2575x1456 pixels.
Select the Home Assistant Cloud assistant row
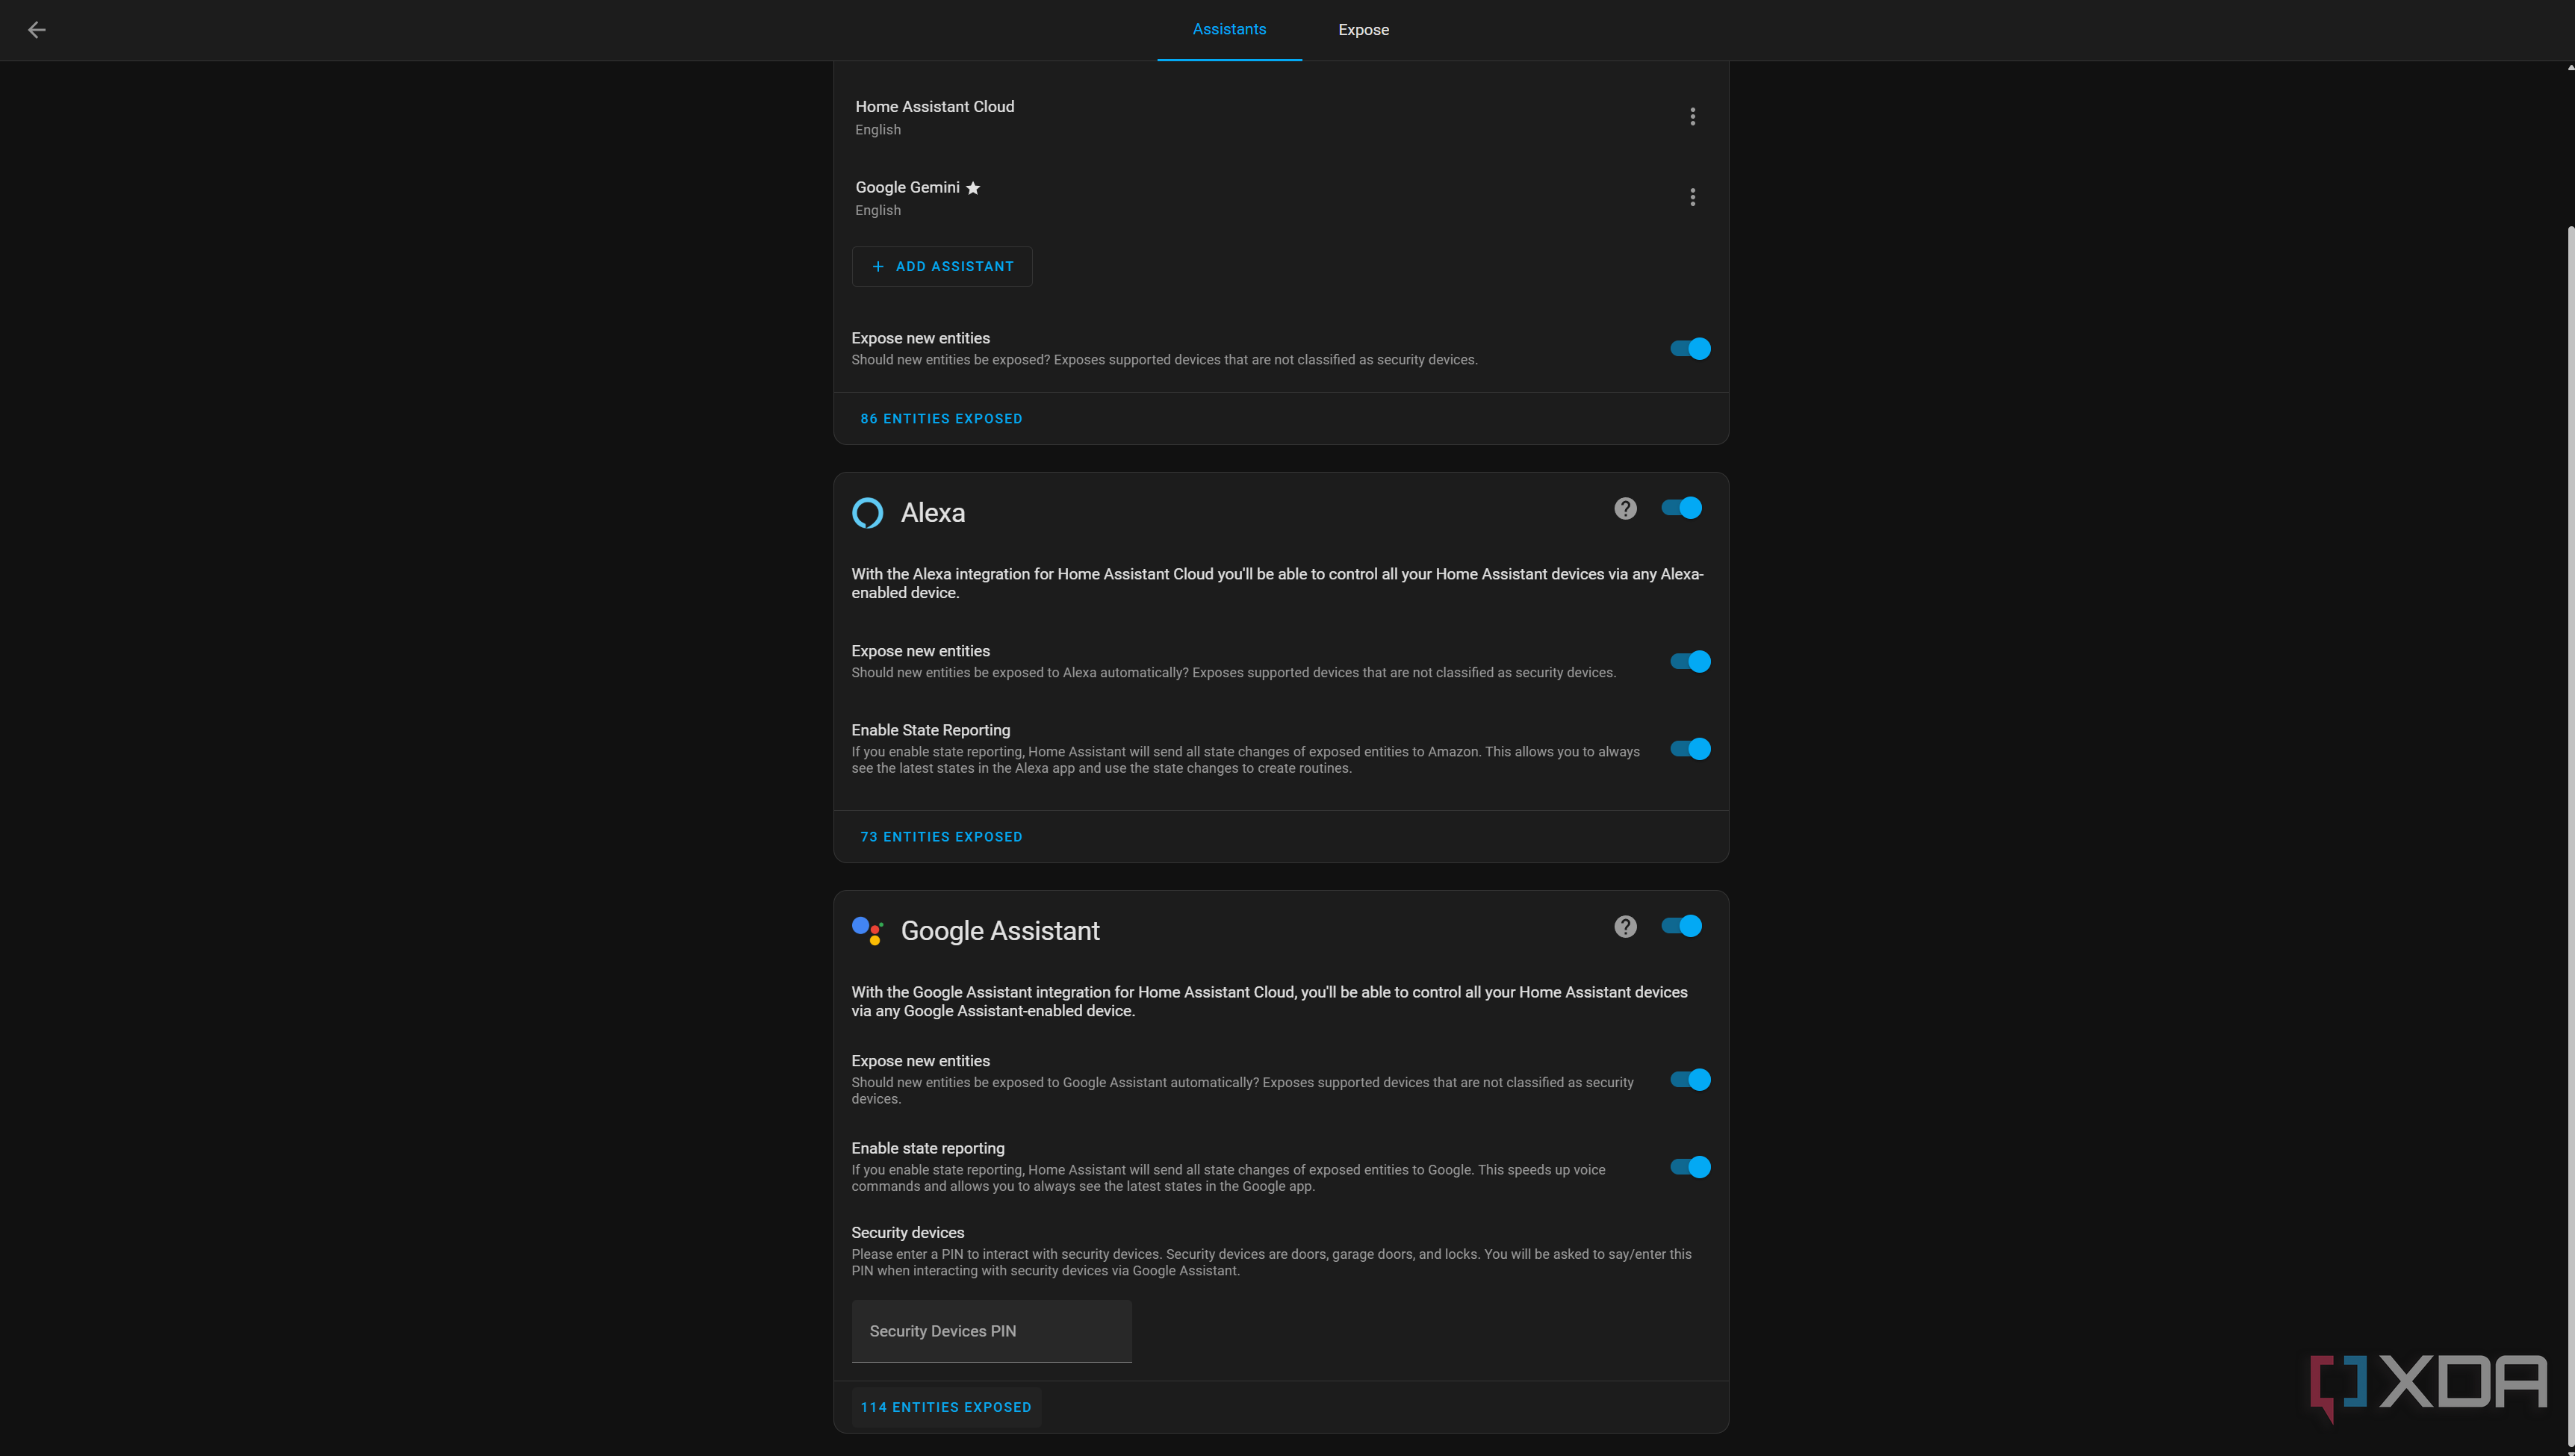[1281, 117]
